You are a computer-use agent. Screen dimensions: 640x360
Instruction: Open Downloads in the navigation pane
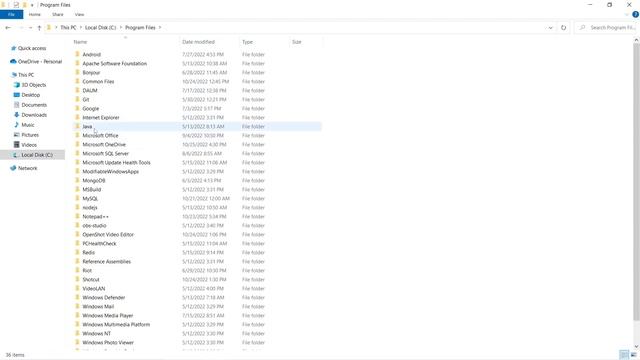(x=34, y=115)
